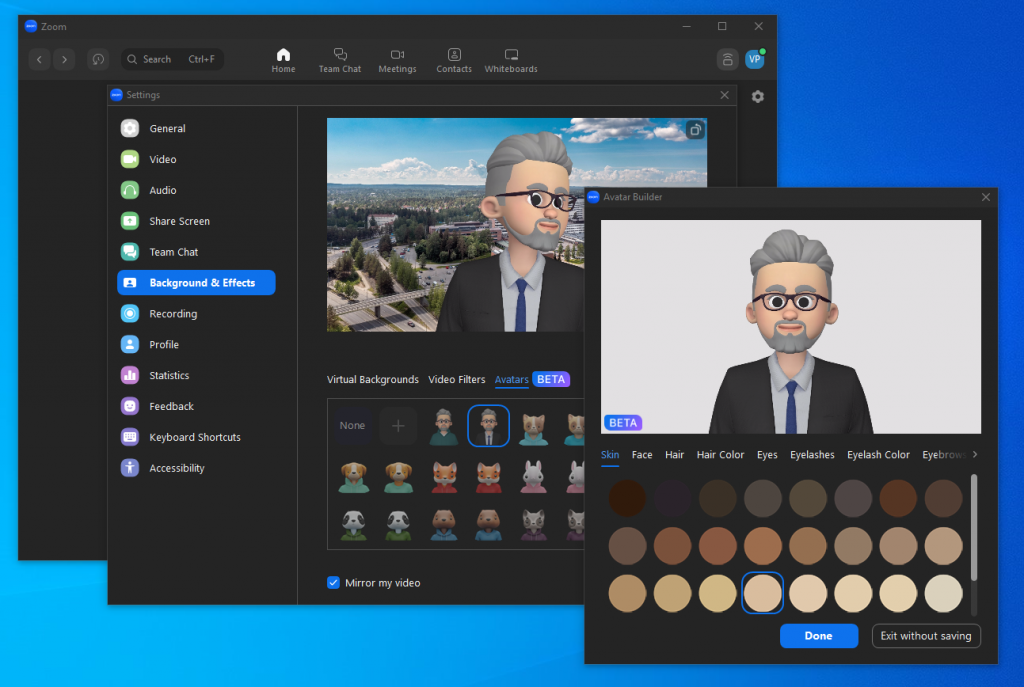The image size is (1024, 687).
Task: Open Contacts from the top navigation
Action: pos(454,59)
